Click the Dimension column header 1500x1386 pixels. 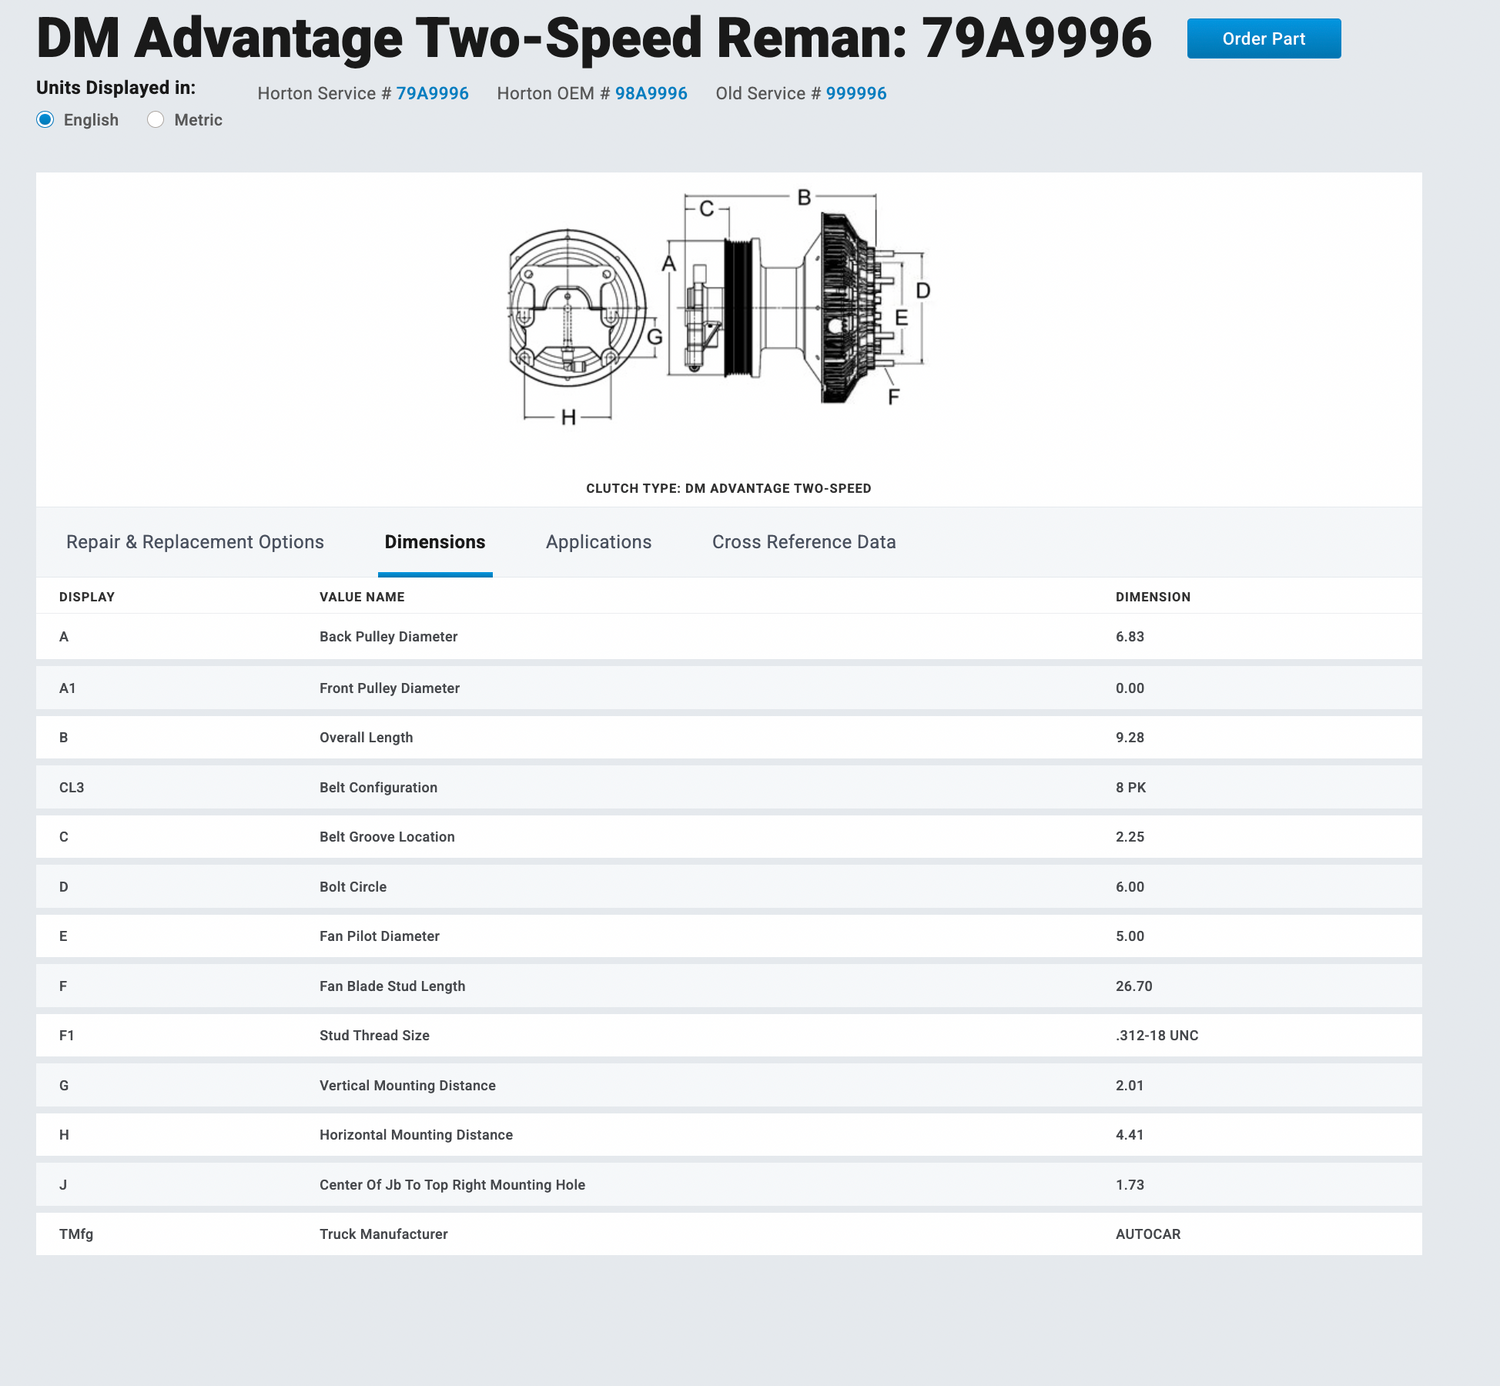click(1153, 597)
